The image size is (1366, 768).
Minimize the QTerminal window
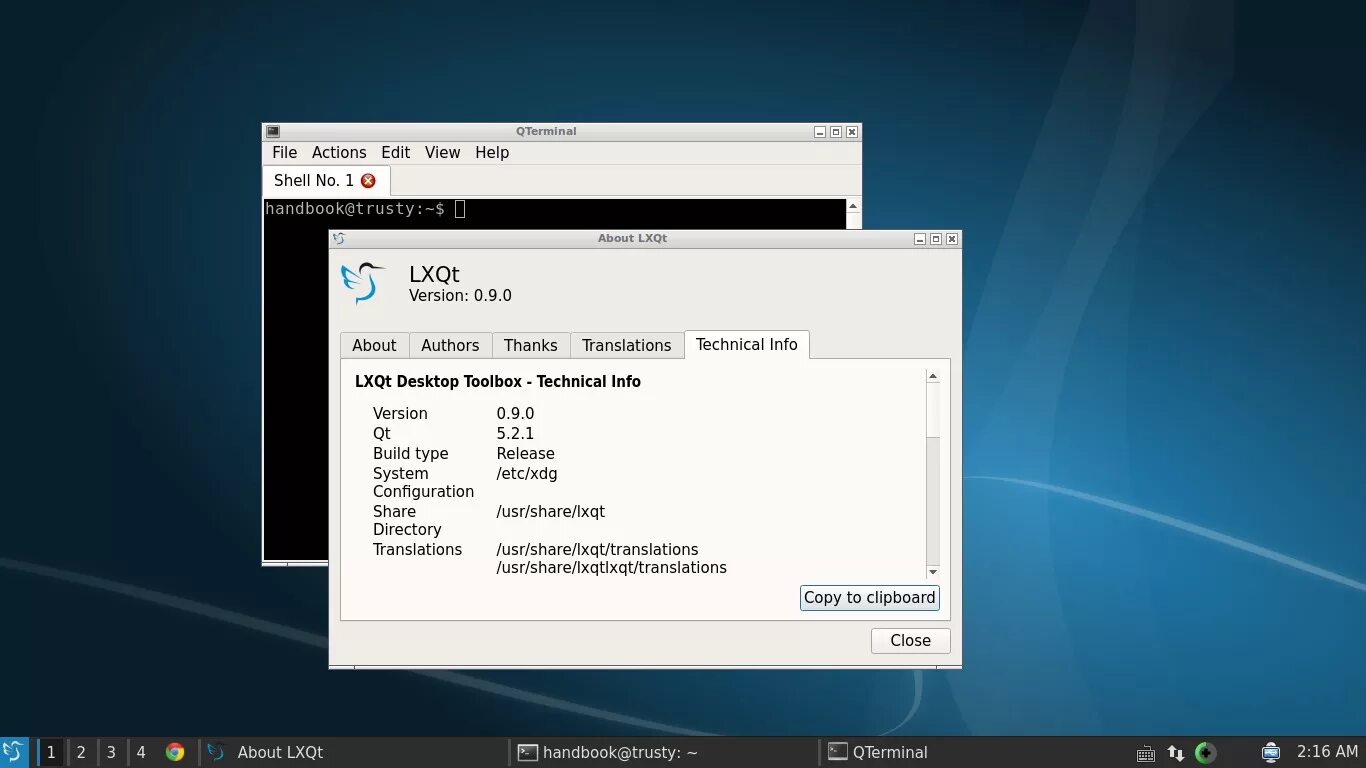tap(820, 132)
